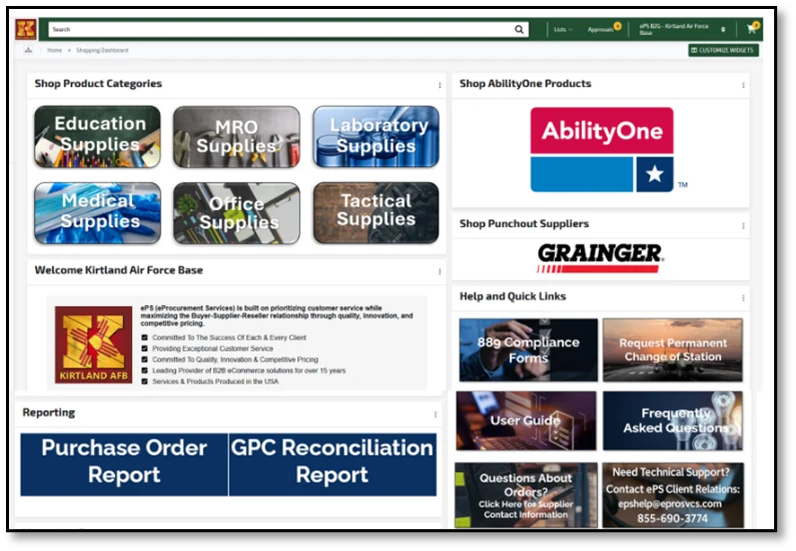Open Shop Punchout Suppliers widget options menu
This screenshot has height=551, width=796.
(x=743, y=225)
